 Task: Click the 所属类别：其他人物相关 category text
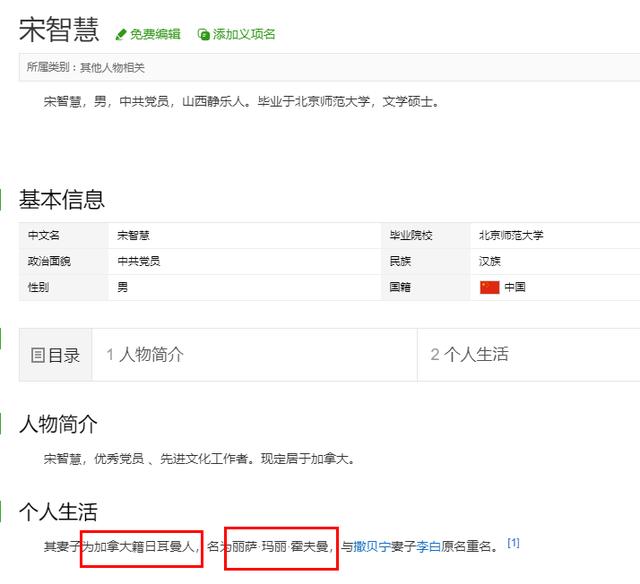pyautogui.click(x=86, y=67)
